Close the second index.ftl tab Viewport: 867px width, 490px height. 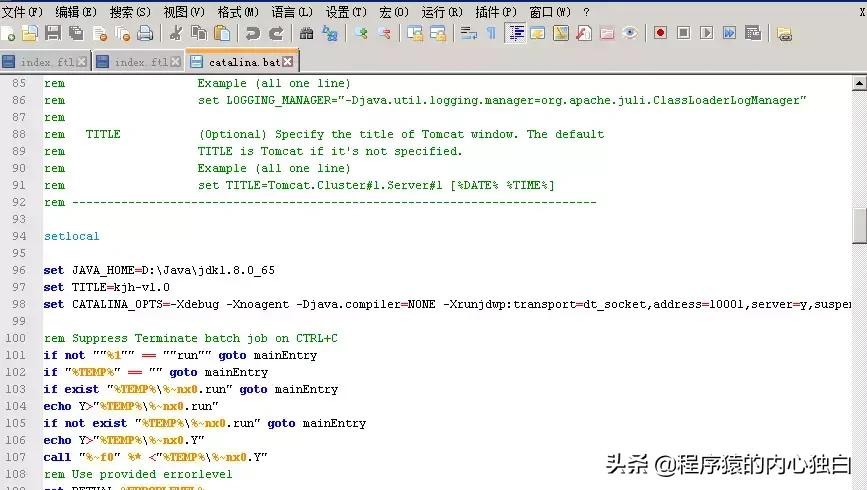[176, 62]
